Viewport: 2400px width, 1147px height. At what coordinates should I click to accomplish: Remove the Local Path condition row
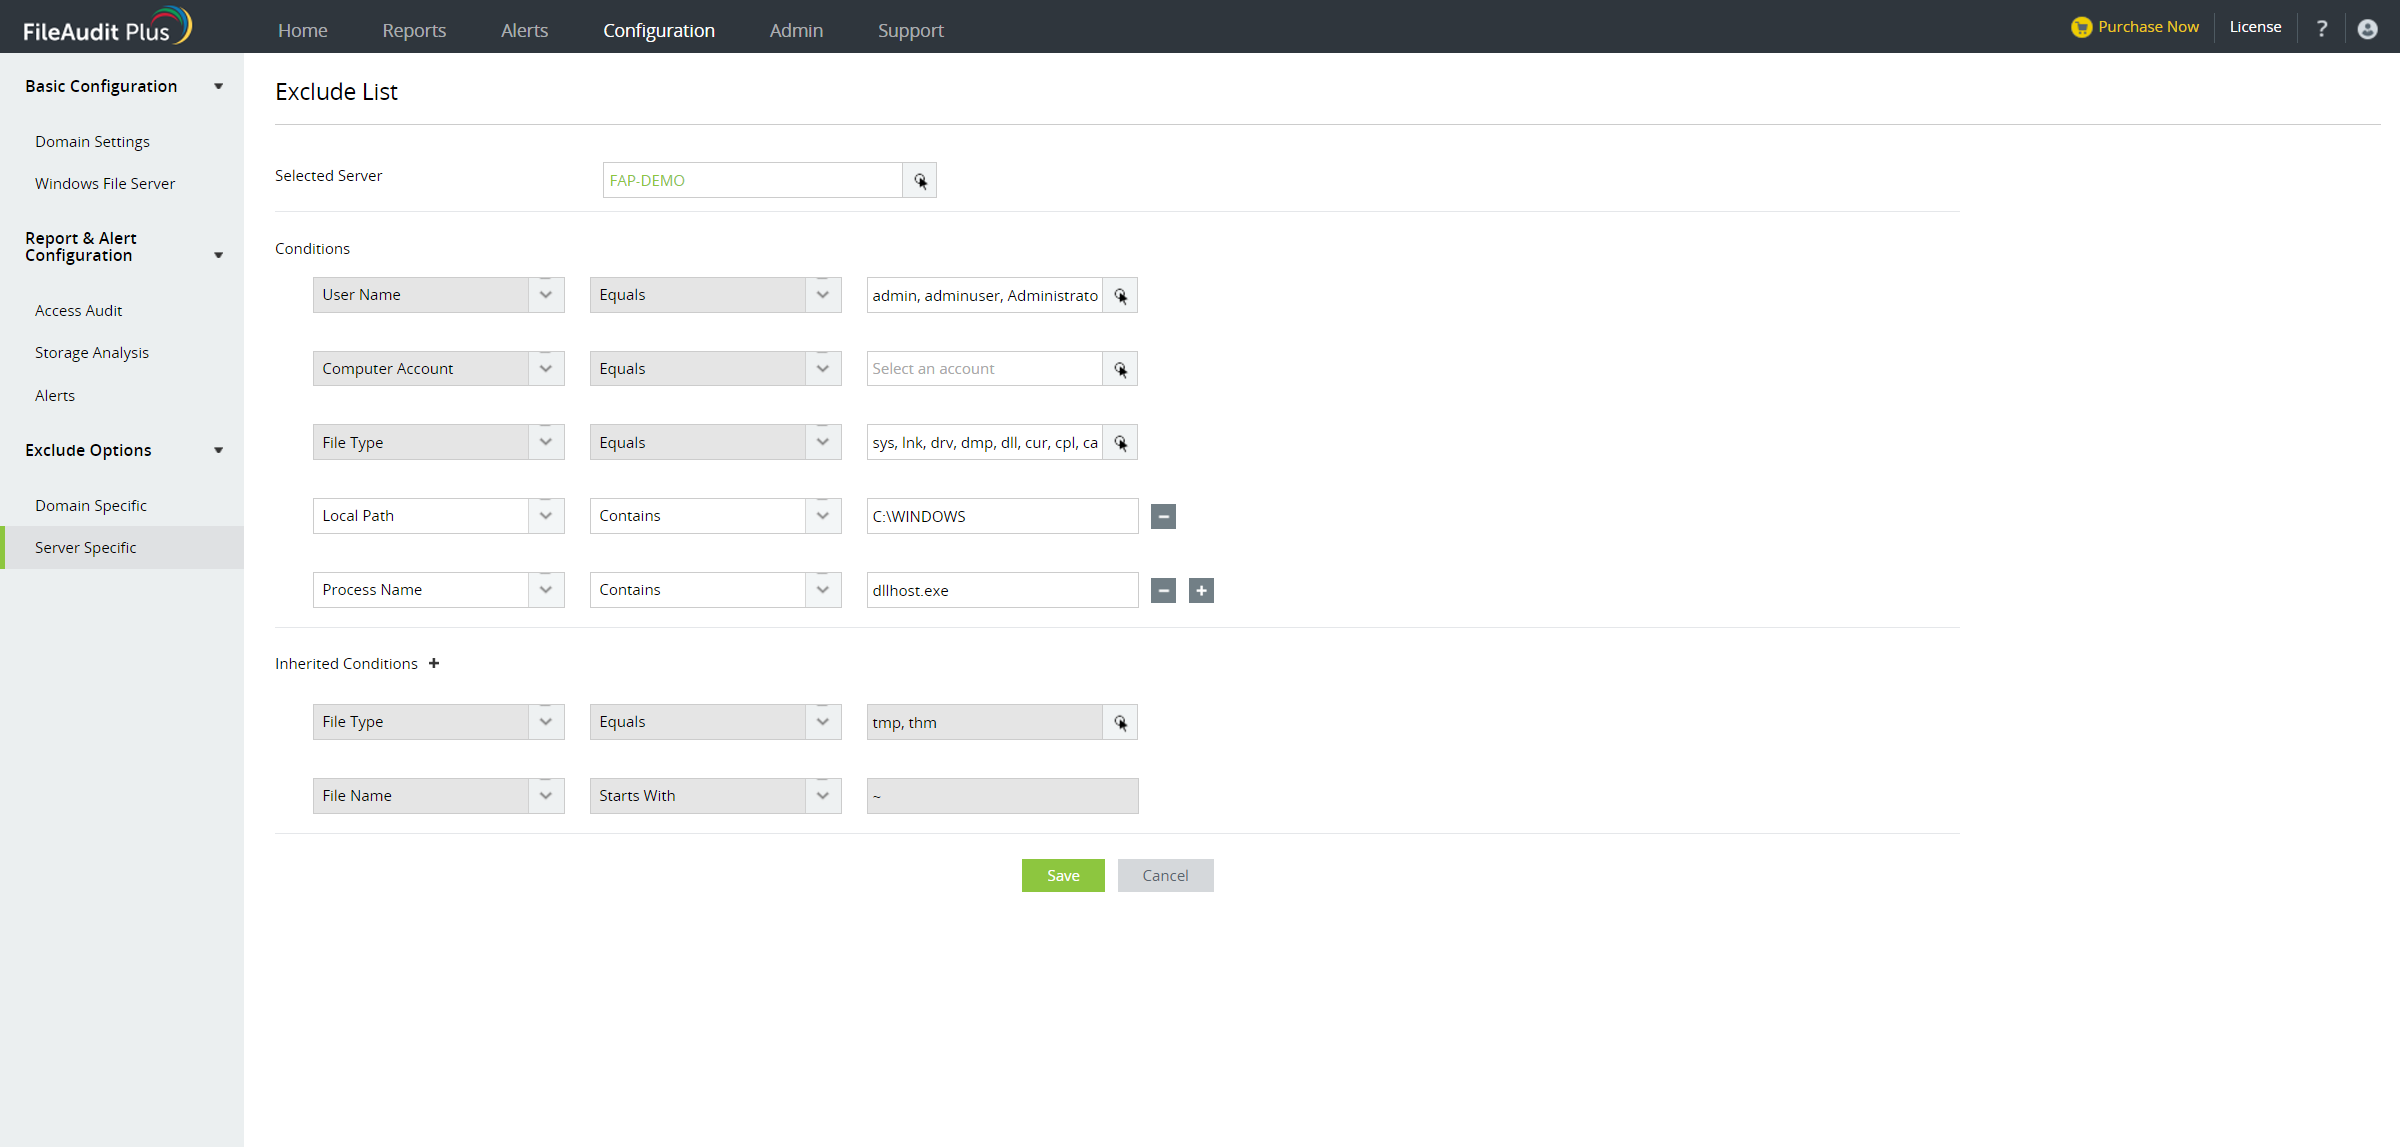coord(1163,517)
